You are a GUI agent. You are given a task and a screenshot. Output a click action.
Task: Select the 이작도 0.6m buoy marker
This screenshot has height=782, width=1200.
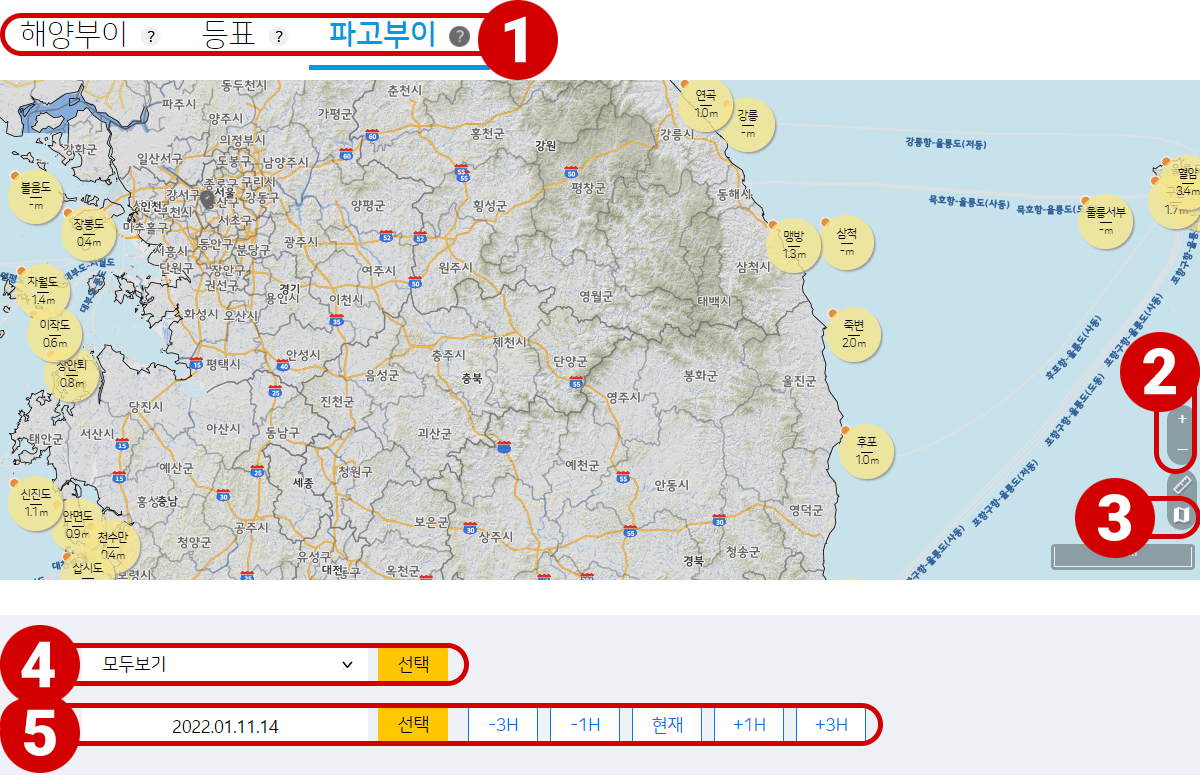coord(55,333)
